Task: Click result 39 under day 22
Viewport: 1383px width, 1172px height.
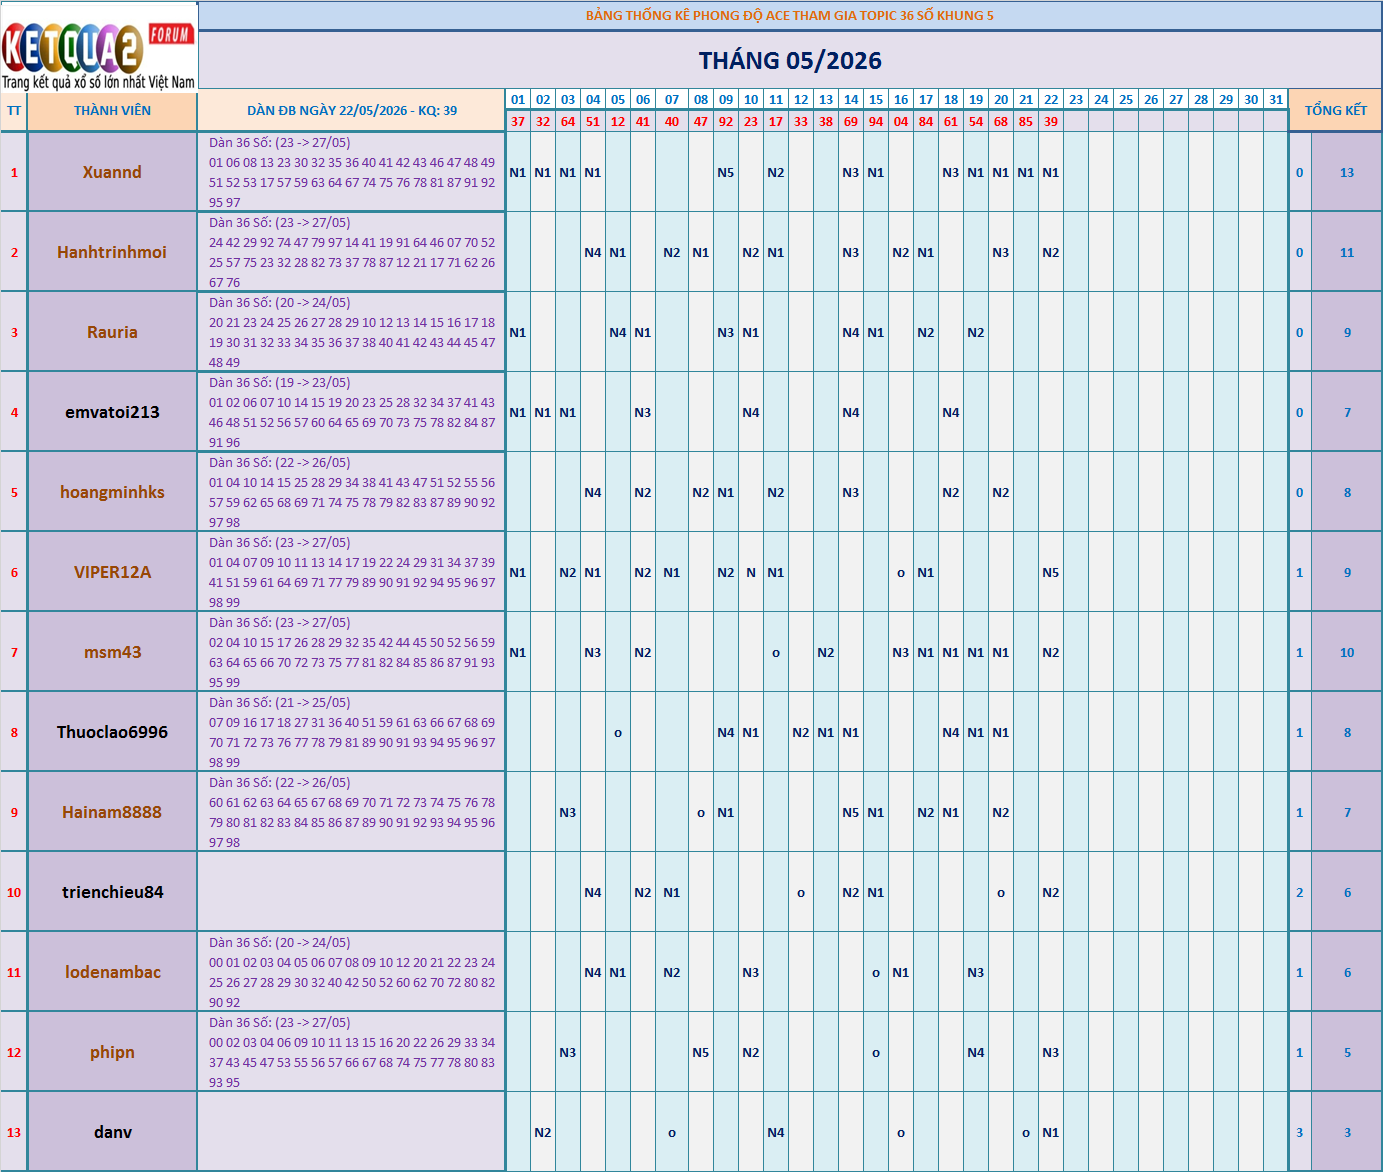Action: (x=1051, y=121)
